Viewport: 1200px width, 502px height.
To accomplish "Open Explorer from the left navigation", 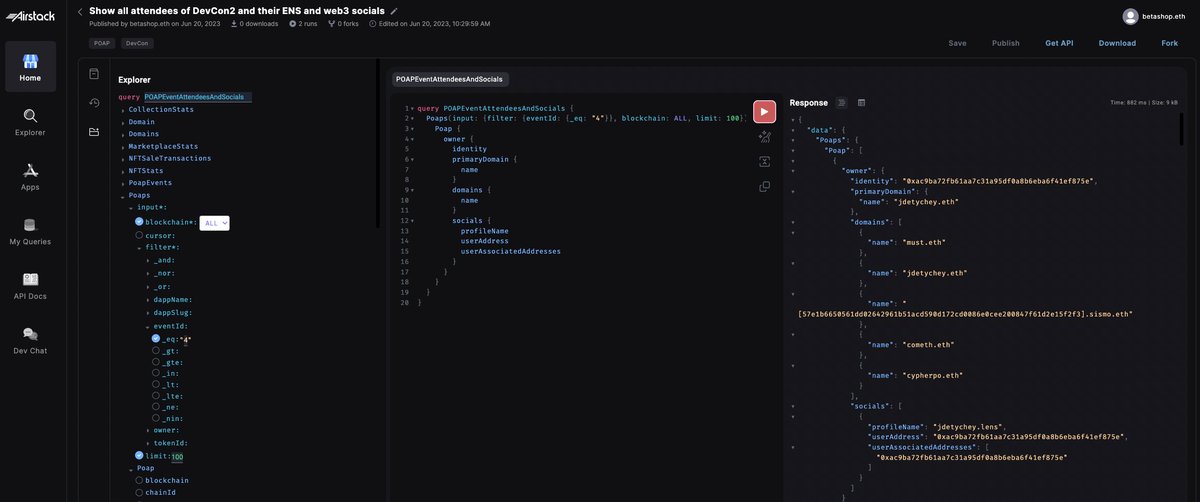I will coord(30,122).
